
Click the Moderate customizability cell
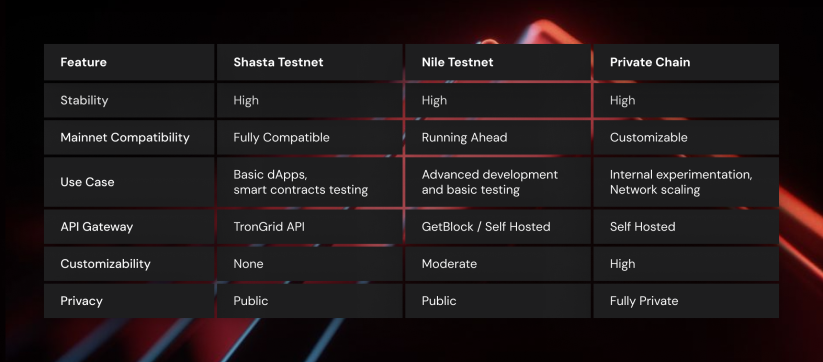pyautogui.click(x=498, y=264)
